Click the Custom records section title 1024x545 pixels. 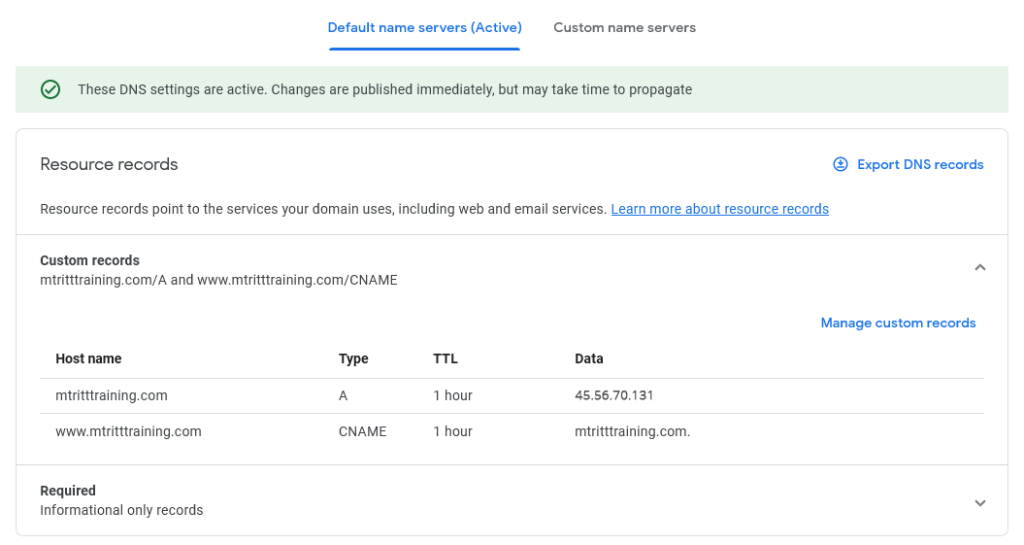point(90,260)
